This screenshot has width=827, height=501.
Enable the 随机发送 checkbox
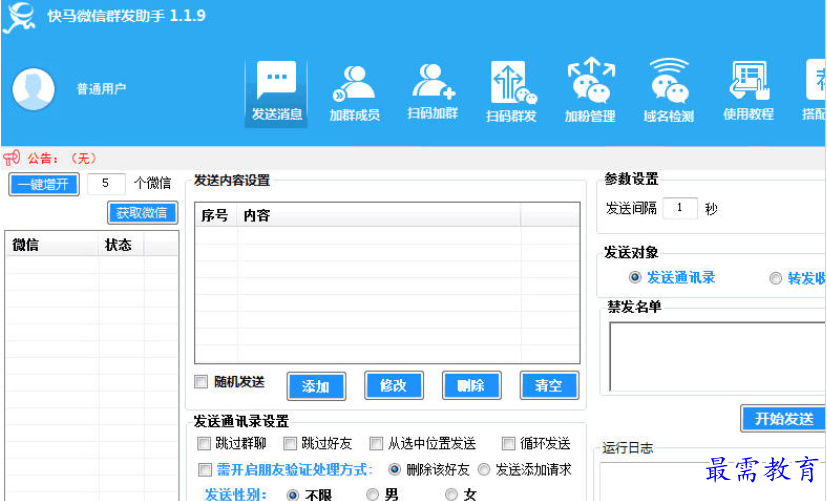(x=201, y=381)
